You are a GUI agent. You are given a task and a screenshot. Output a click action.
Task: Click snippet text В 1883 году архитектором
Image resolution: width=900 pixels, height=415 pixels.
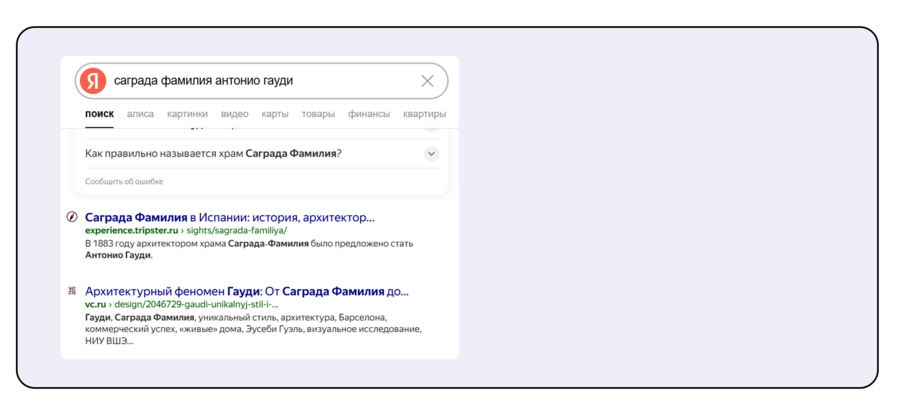[x=249, y=249]
